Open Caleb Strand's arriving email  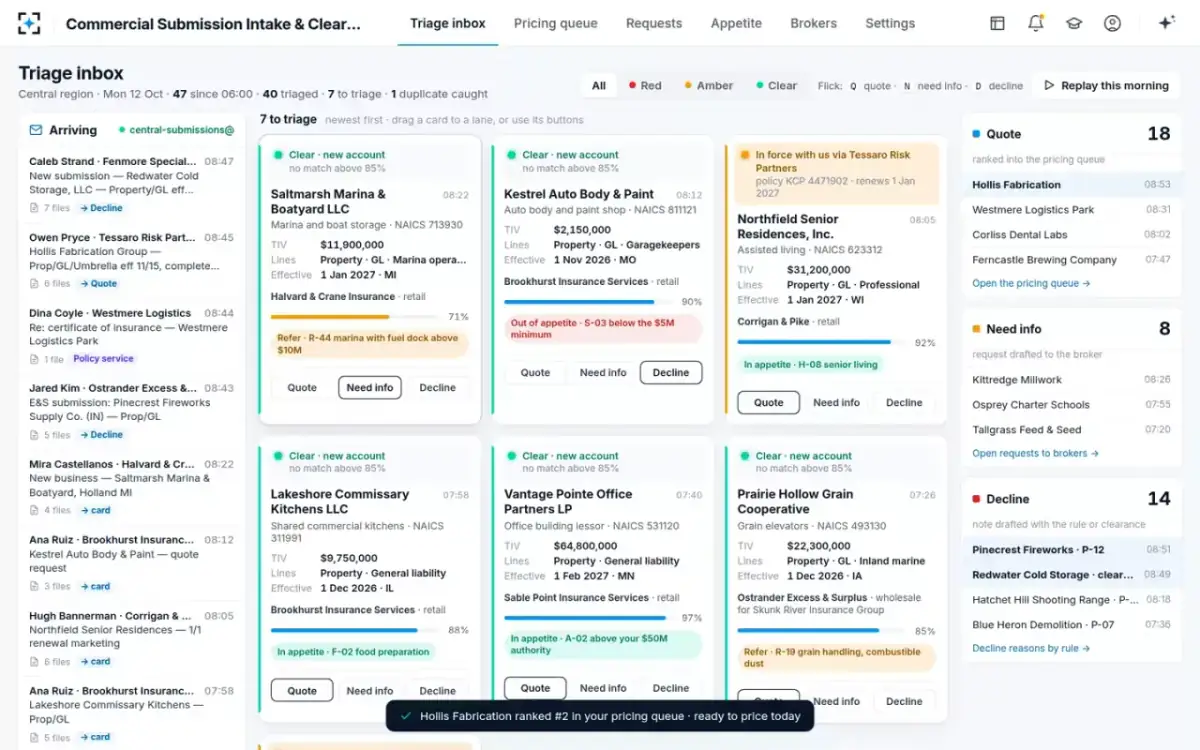tap(132, 185)
